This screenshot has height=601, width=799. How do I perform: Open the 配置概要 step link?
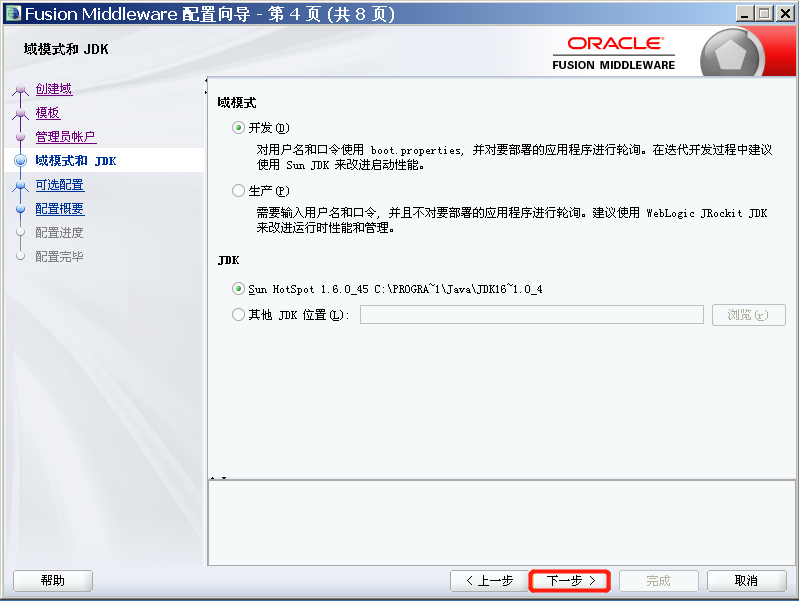pyautogui.click(x=60, y=208)
